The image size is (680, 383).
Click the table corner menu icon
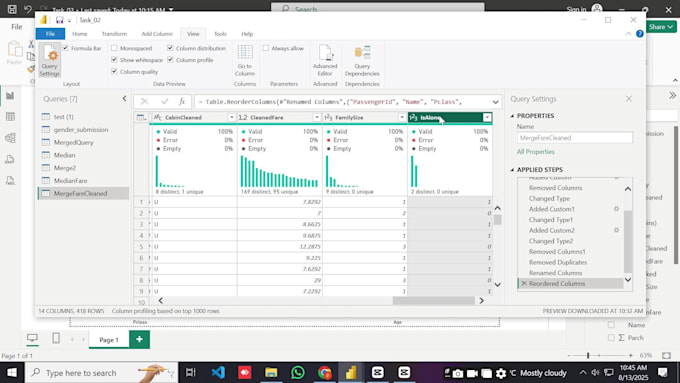141,118
